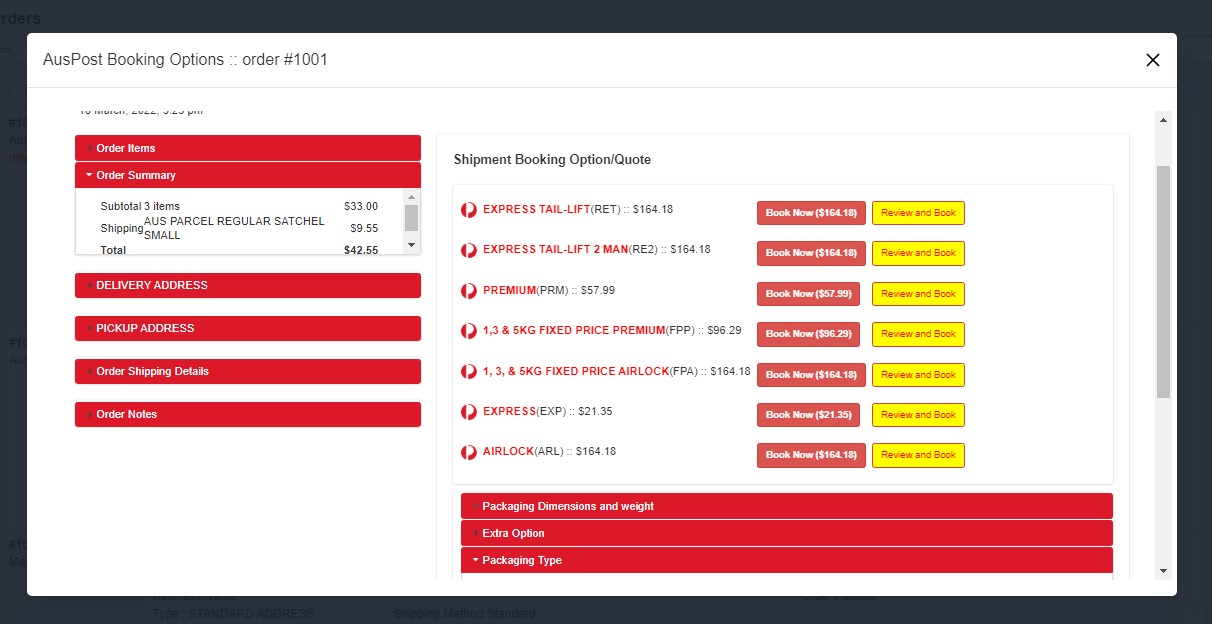Click the EXPRESS TAIL-LIFT service name
The height and width of the screenshot is (624, 1212).
536,210
